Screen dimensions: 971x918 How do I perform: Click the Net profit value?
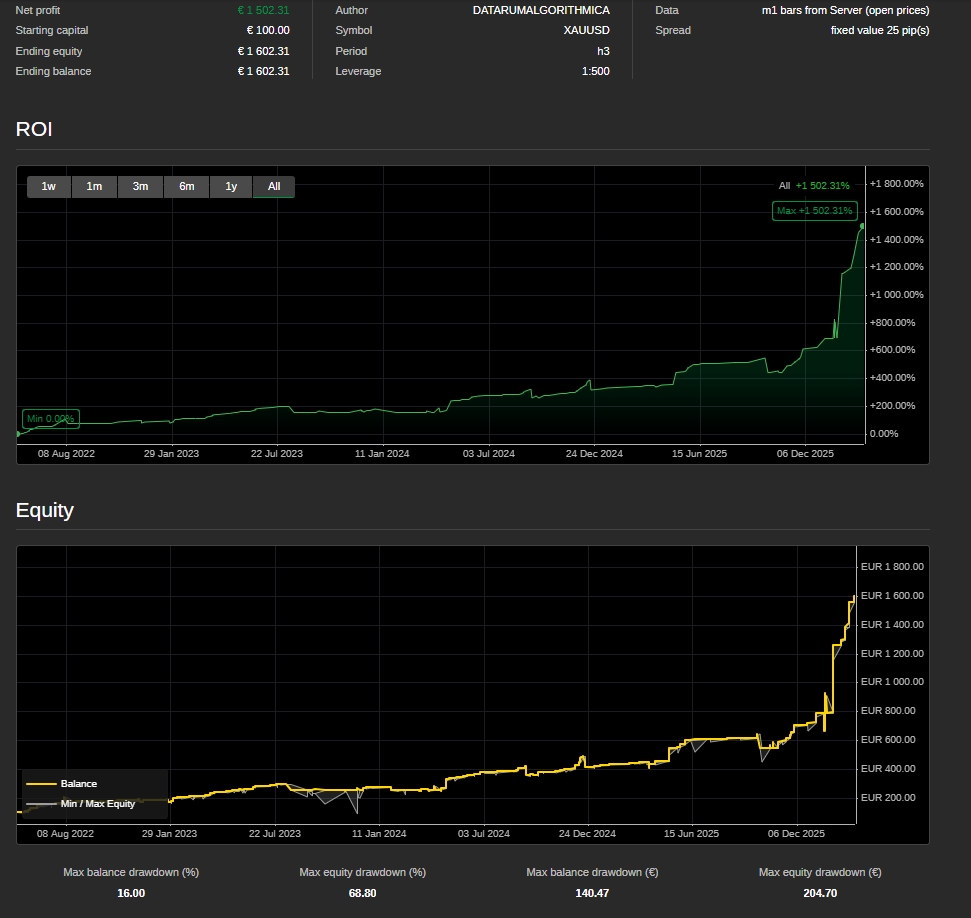(x=264, y=10)
